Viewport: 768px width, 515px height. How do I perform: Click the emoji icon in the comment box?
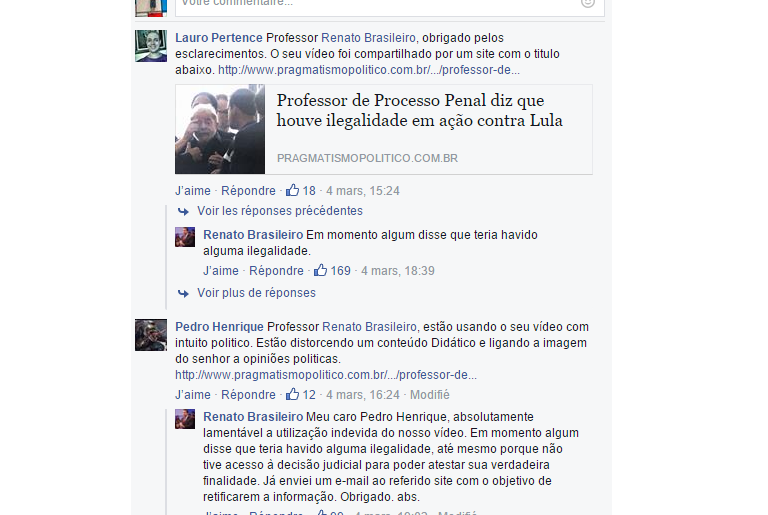[x=588, y=3]
